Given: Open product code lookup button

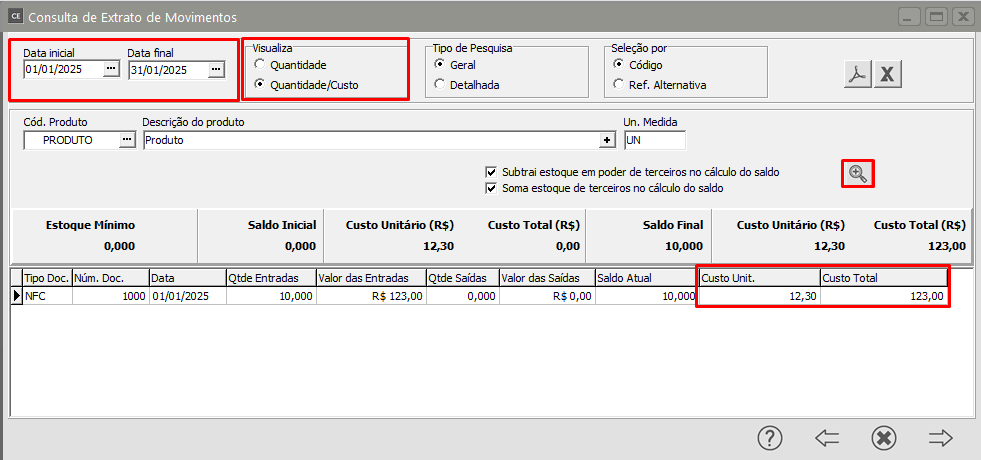Looking at the screenshot, I should (127, 141).
